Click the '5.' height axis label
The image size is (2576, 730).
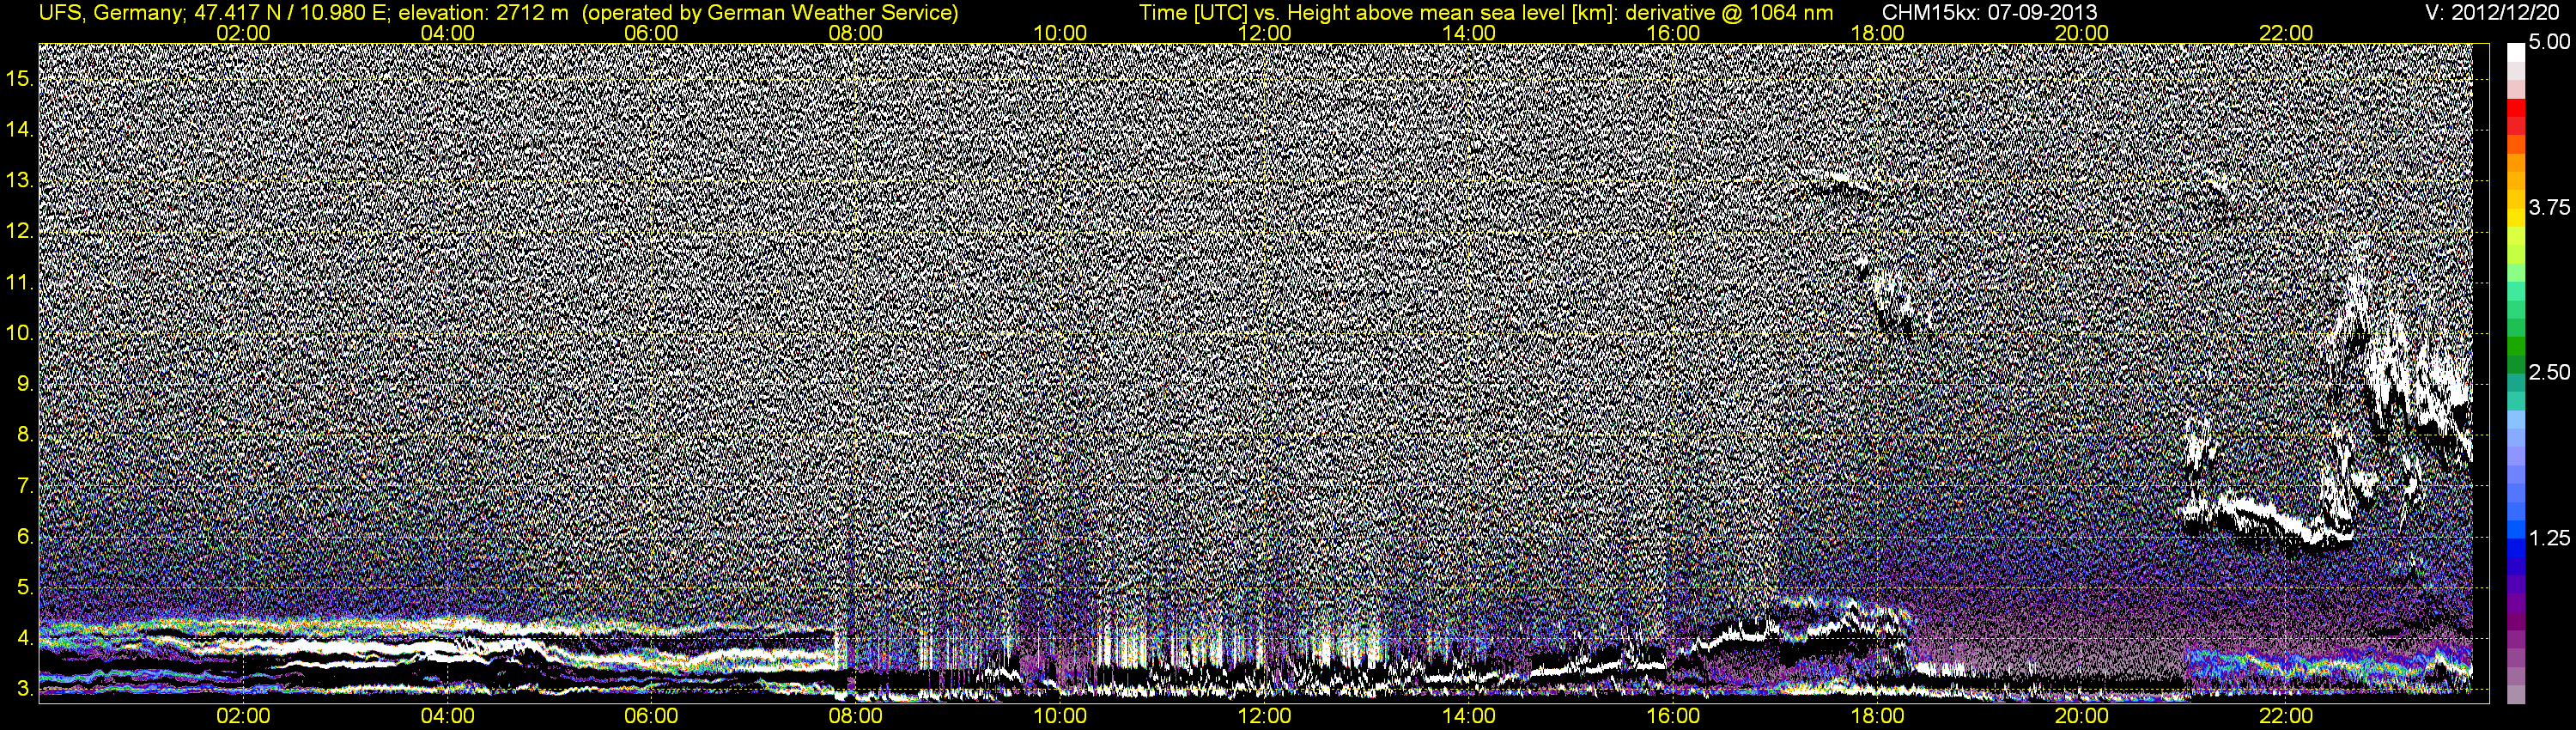pos(25,587)
